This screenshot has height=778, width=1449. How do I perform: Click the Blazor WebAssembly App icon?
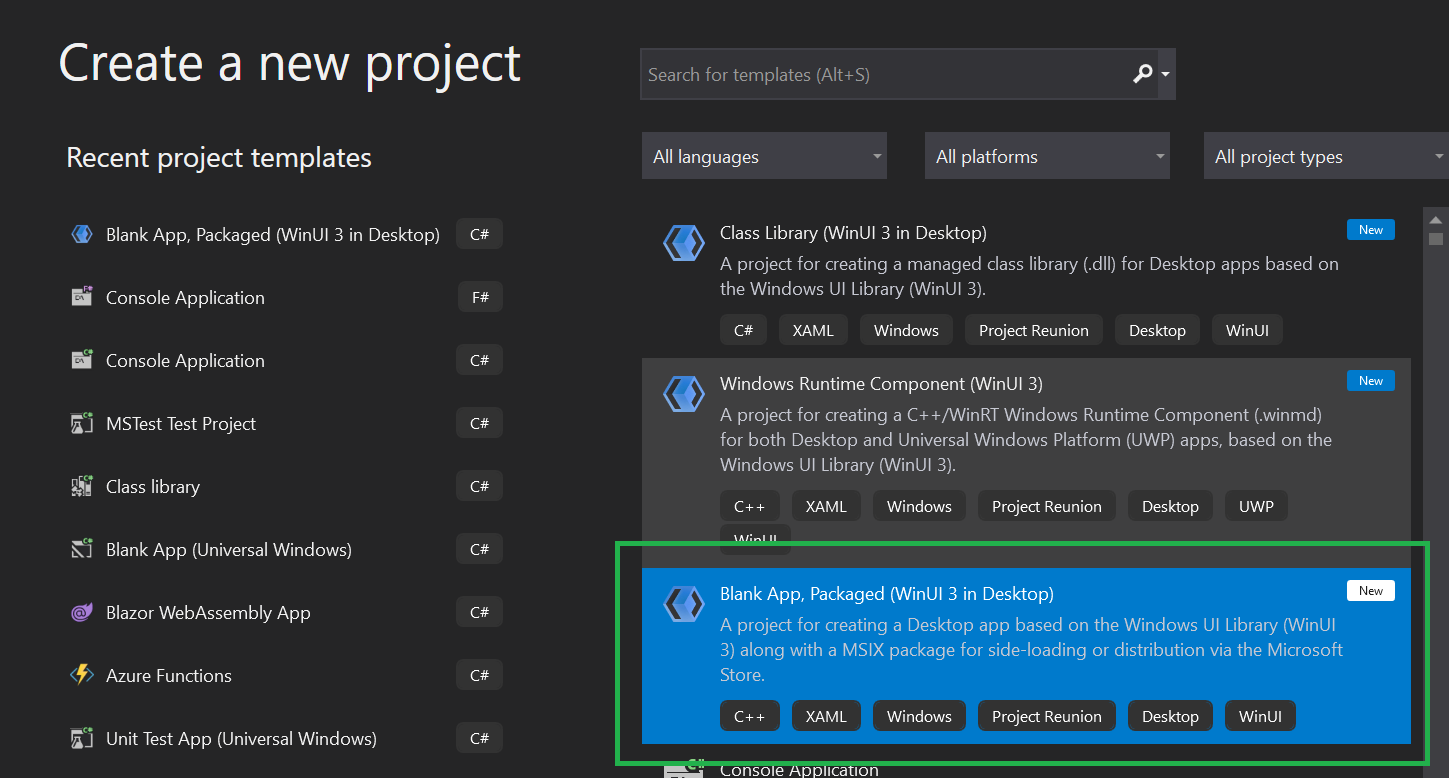(x=82, y=613)
